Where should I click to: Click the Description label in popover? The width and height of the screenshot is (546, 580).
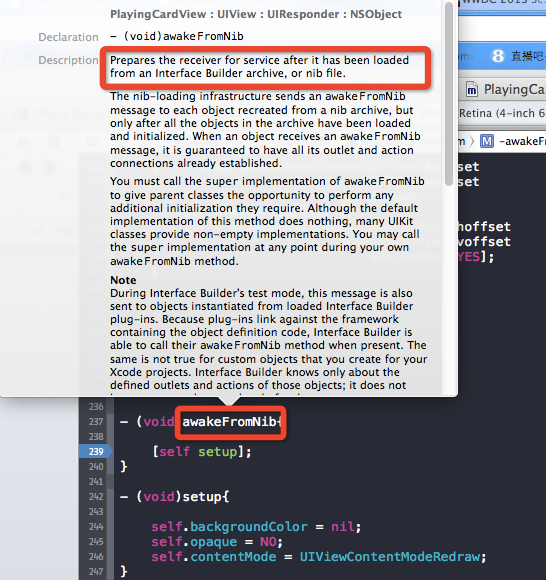tap(68, 60)
